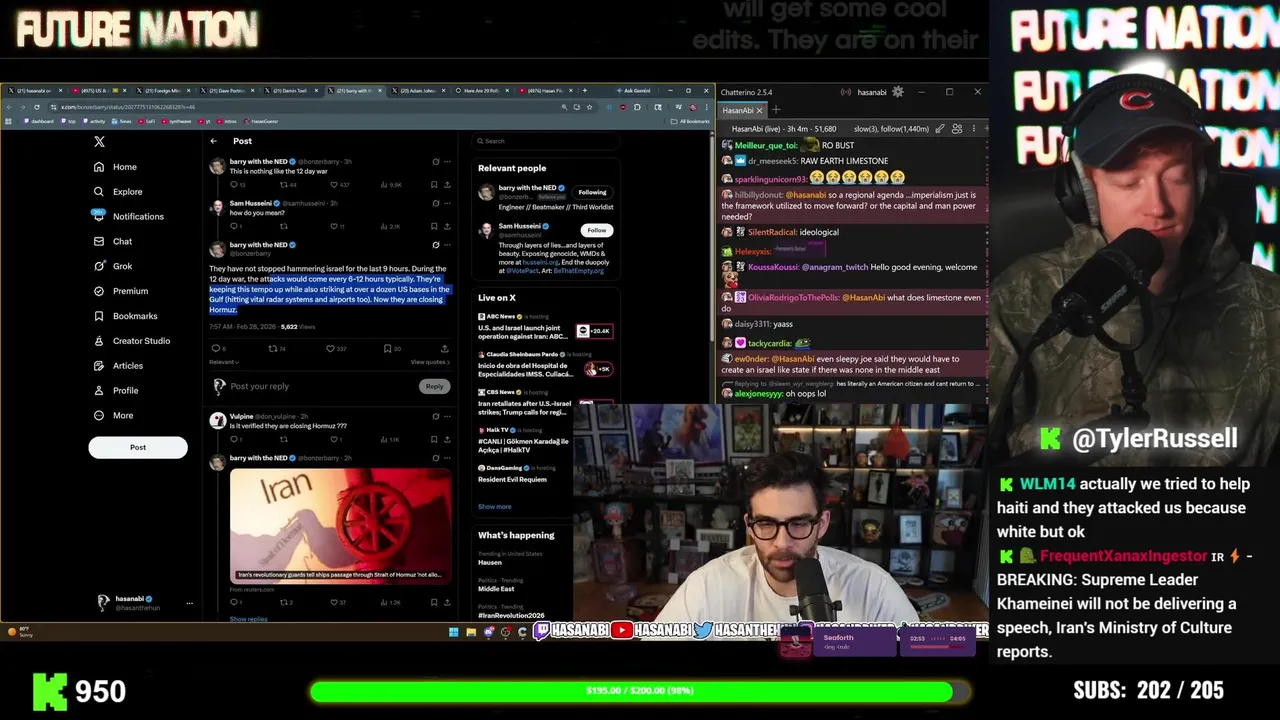
Task: Open more options on Vulpine's reply
Action: pos(447,416)
